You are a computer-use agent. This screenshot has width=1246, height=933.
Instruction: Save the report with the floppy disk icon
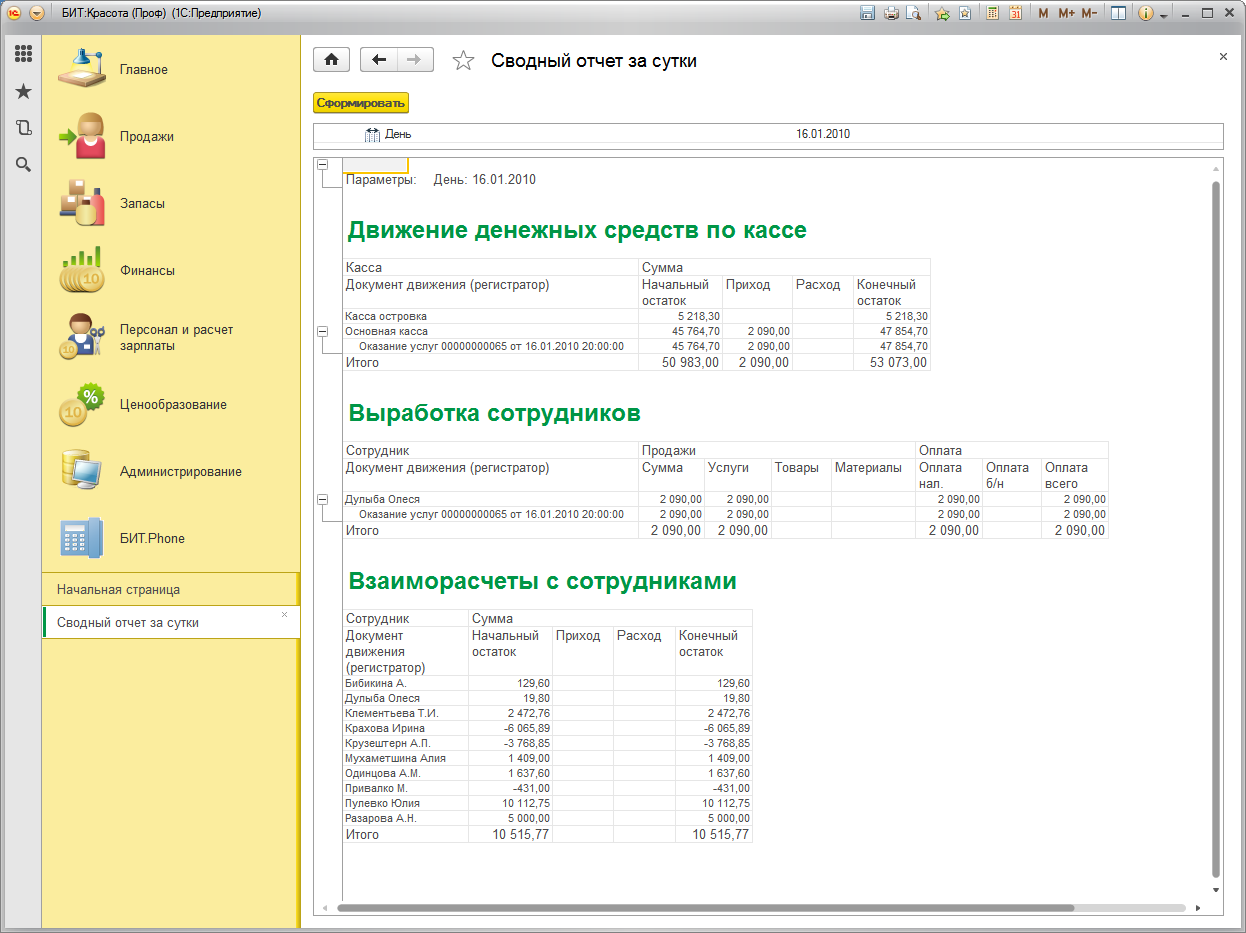pyautogui.click(x=867, y=13)
